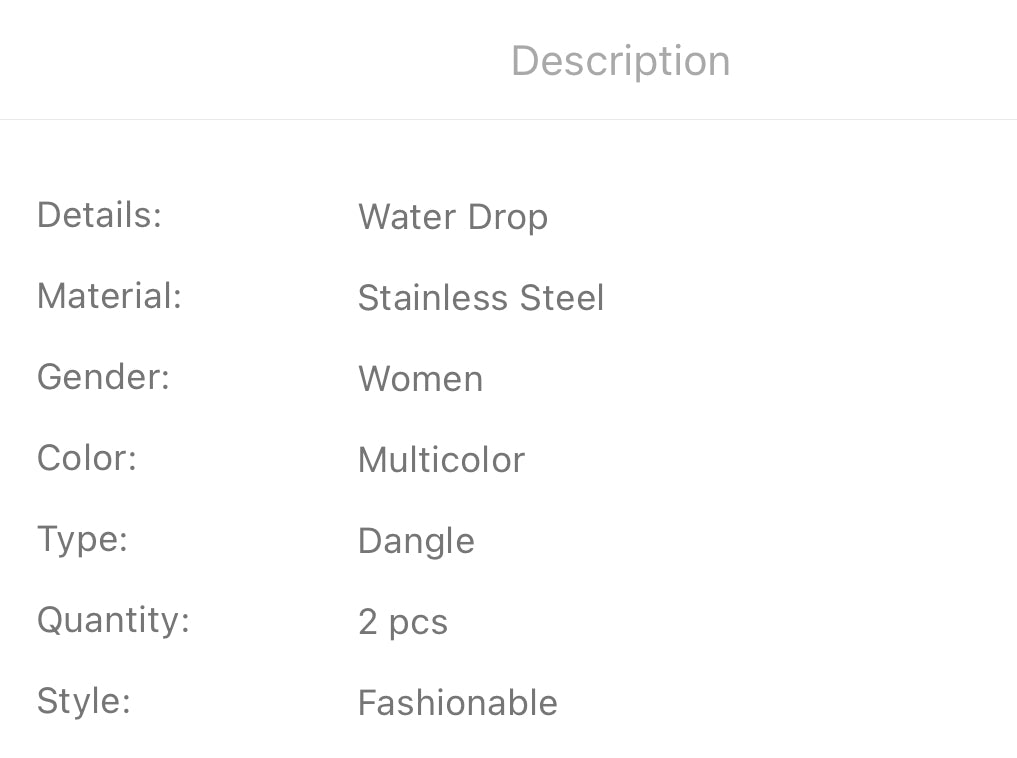1017x758 pixels.
Task: Click the divider line under Description
Action: 508,119
